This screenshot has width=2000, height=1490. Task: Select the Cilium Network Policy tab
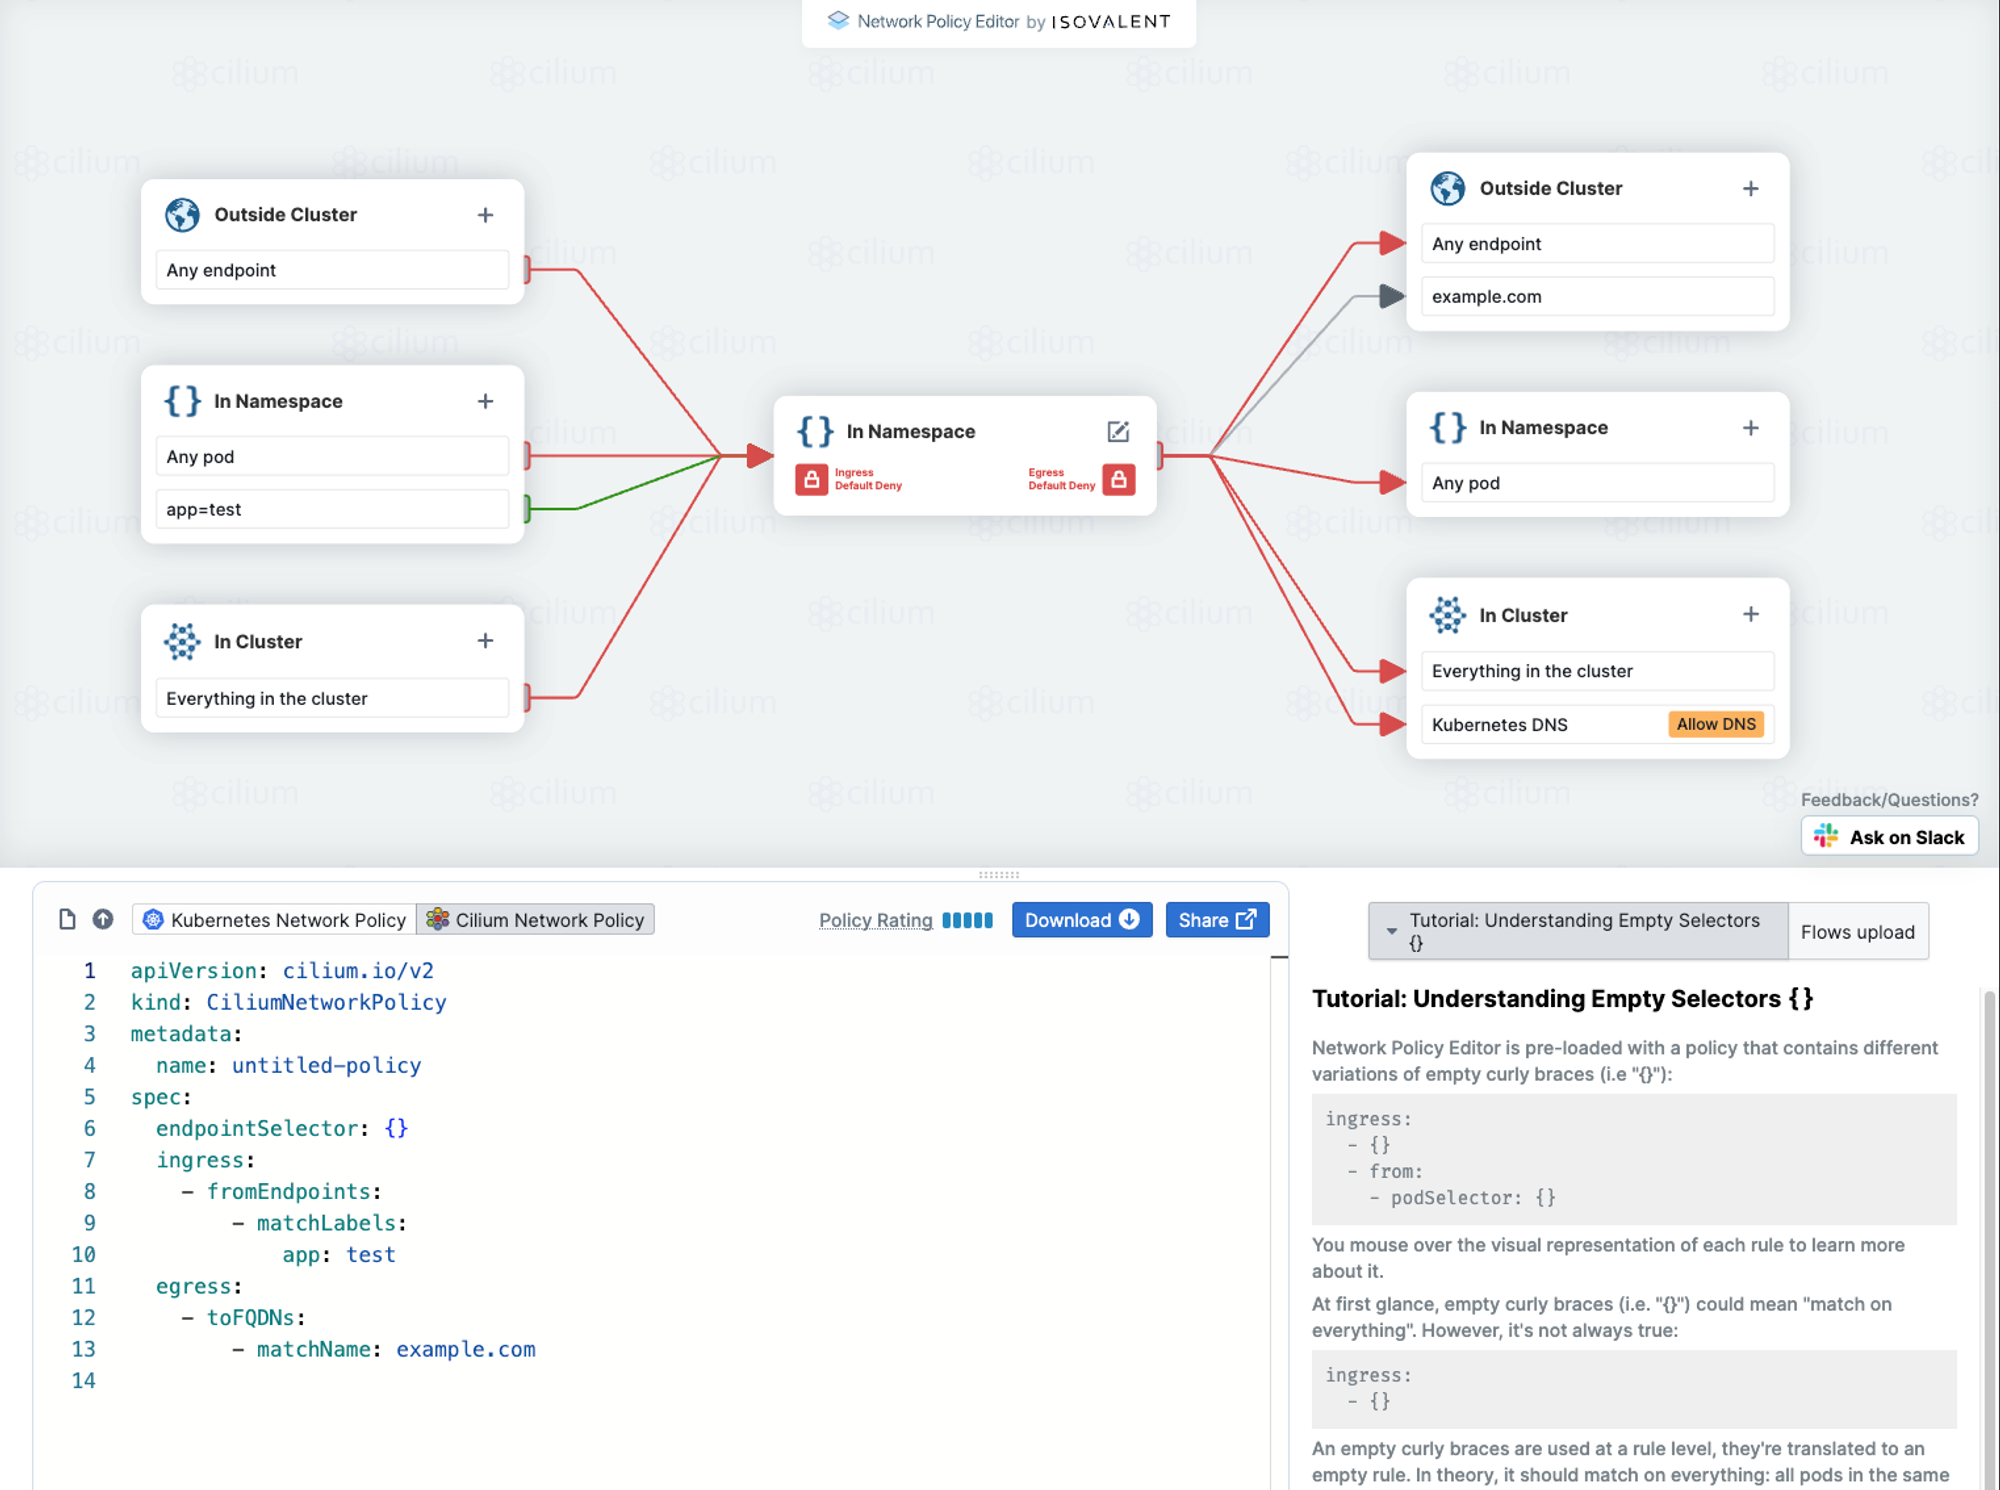(x=536, y=920)
